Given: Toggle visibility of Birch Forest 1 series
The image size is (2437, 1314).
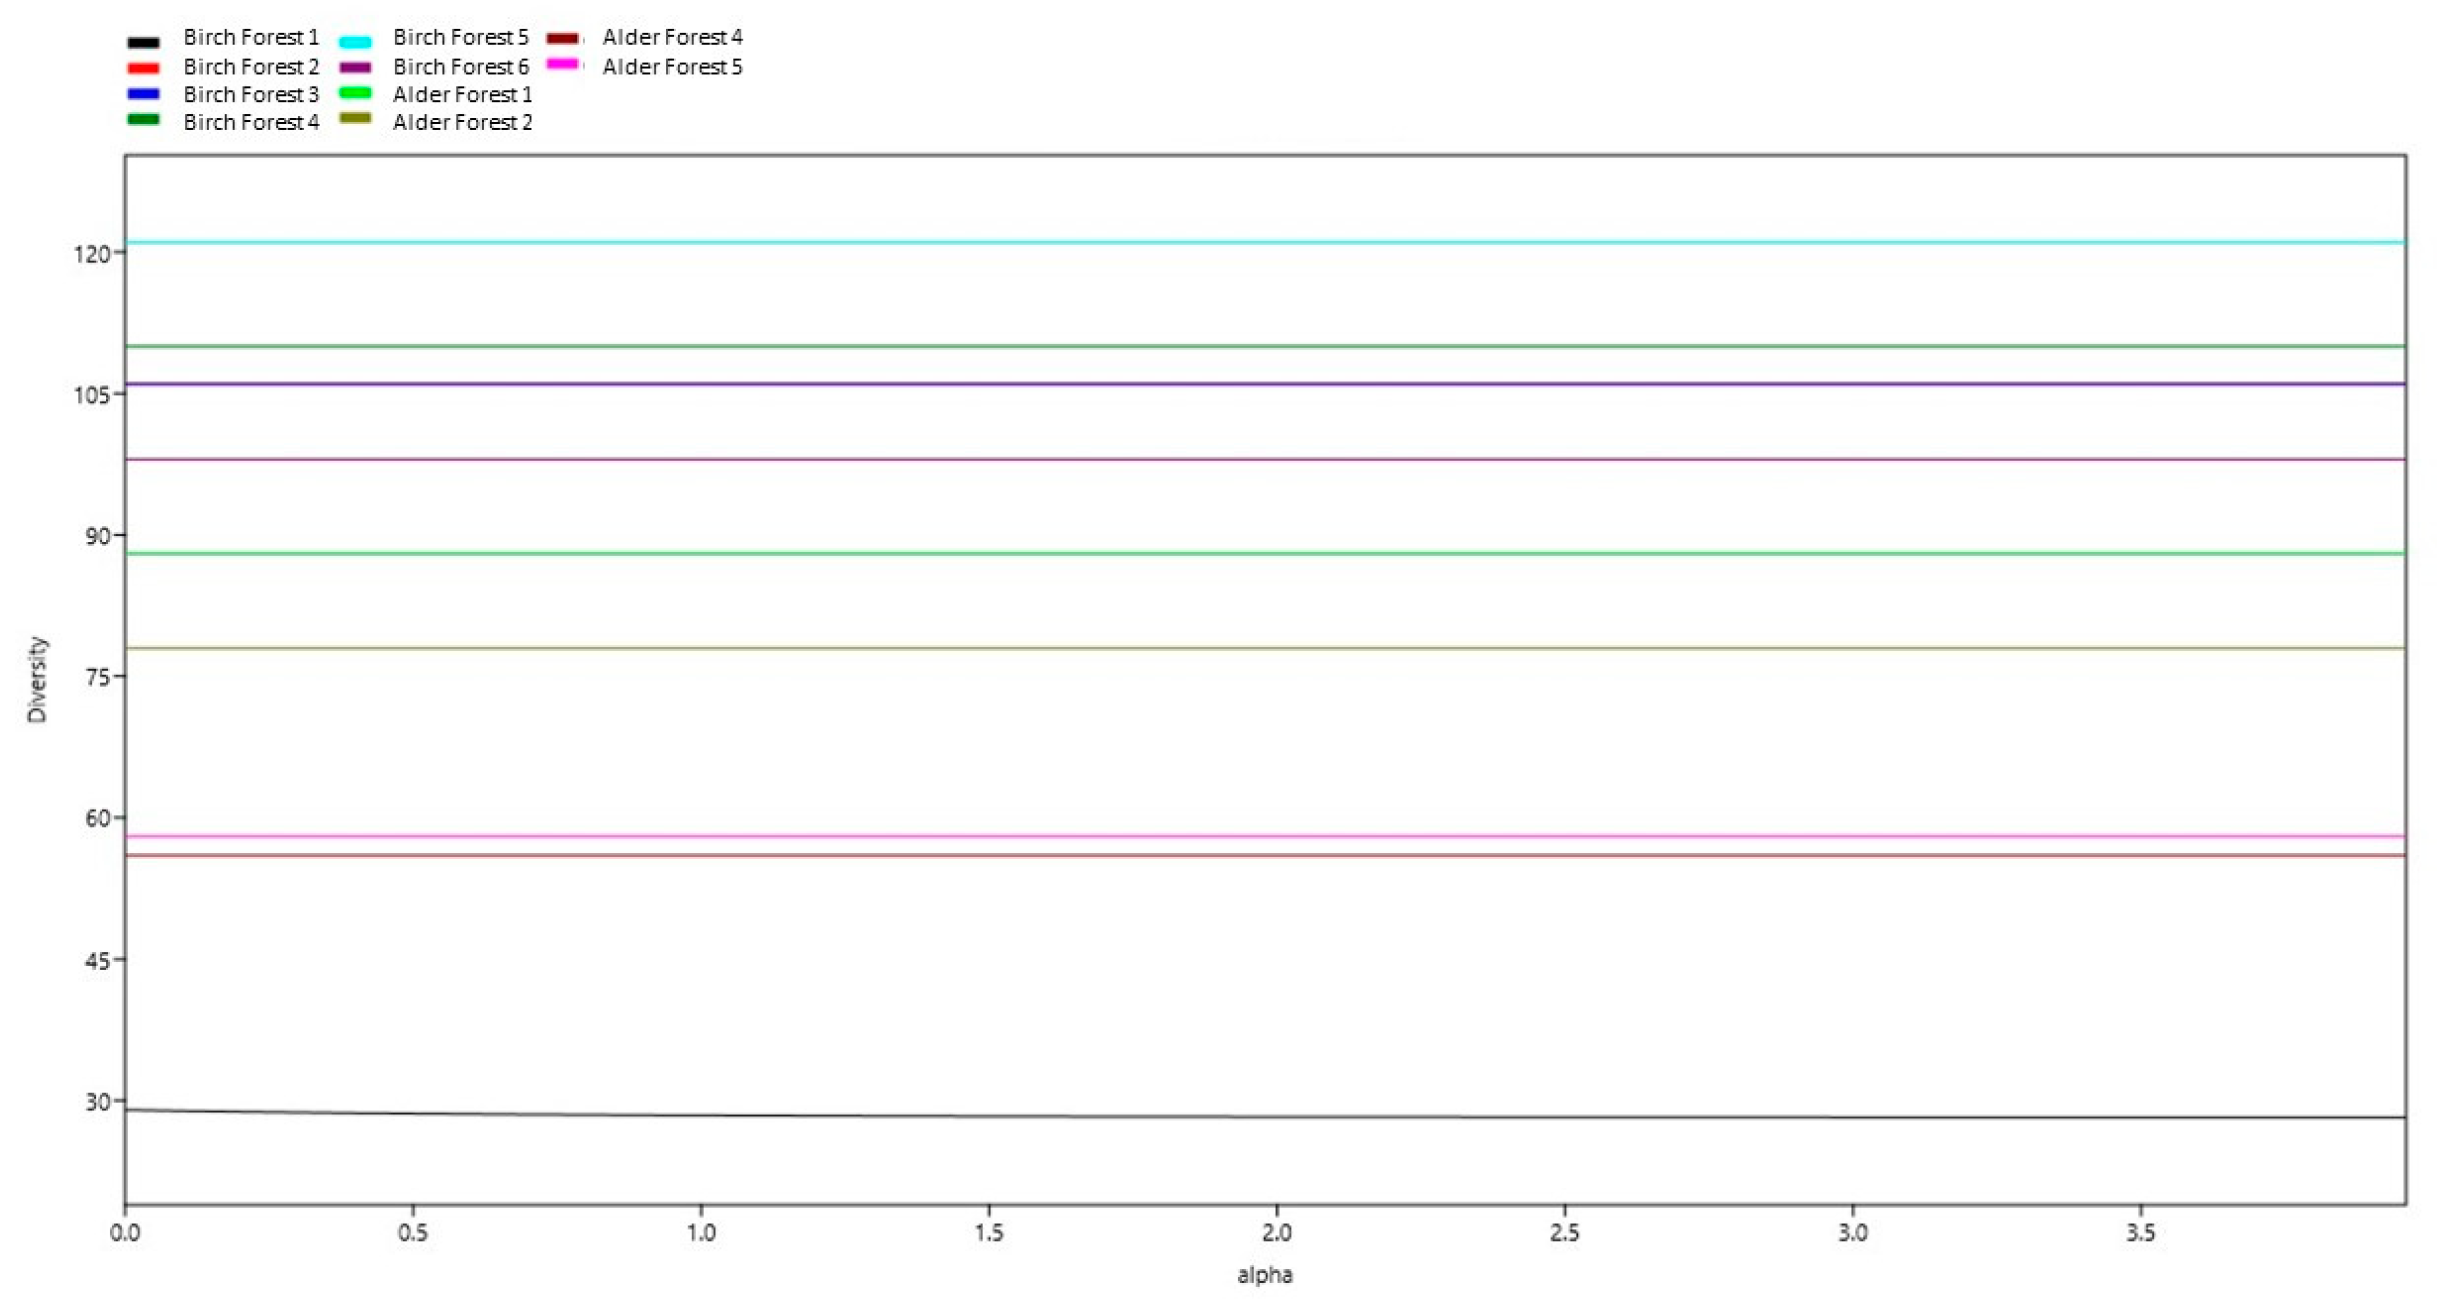Looking at the screenshot, I should 250,38.
